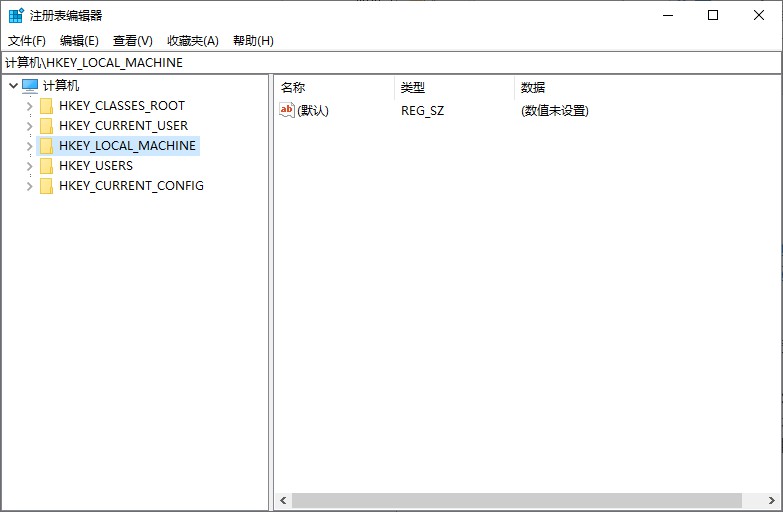Viewport: 783px width, 512px height.
Task: Open the 文件(F) menu
Action: (x=27, y=40)
